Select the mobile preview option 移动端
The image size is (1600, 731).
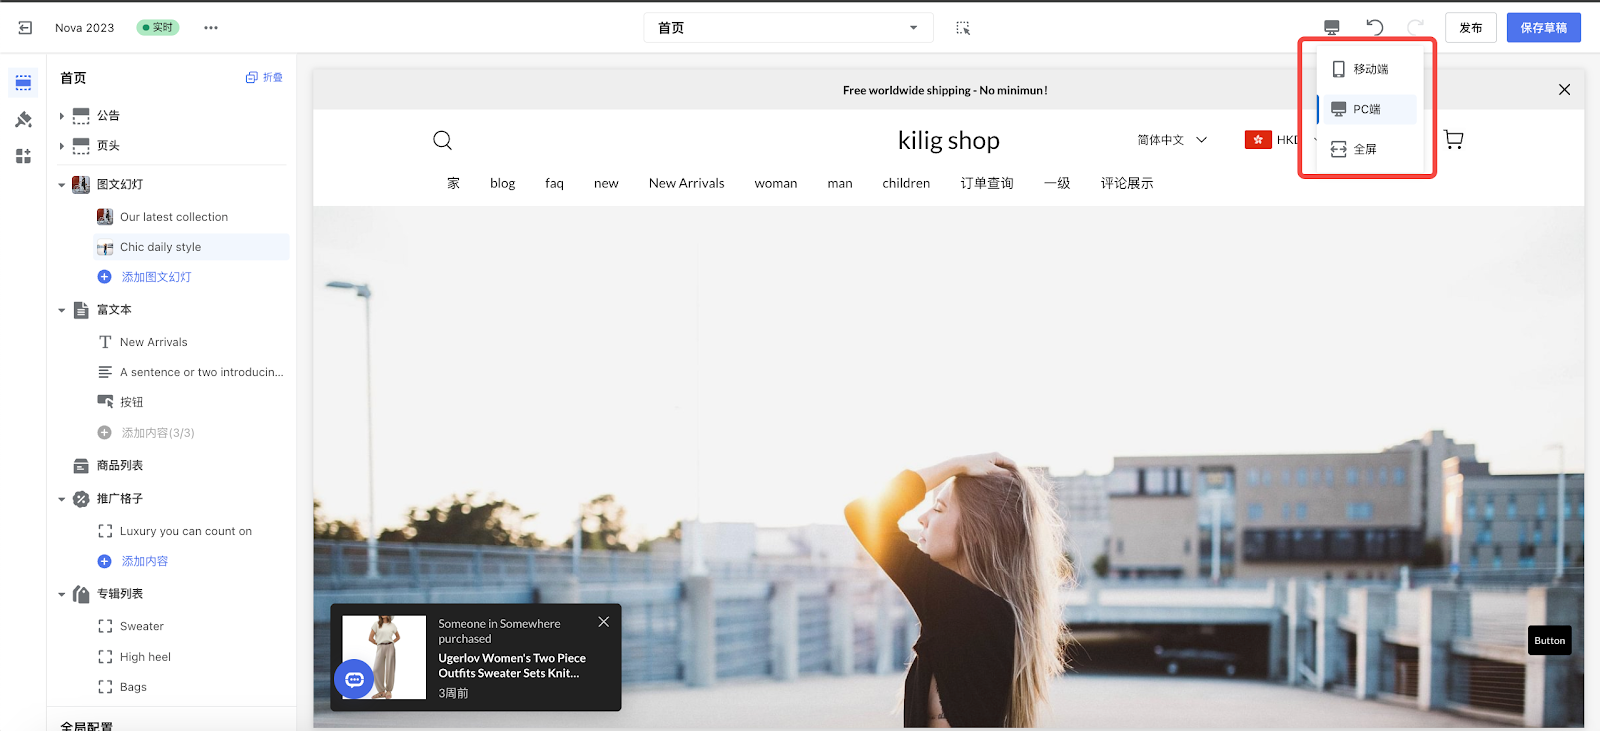point(1369,69)
